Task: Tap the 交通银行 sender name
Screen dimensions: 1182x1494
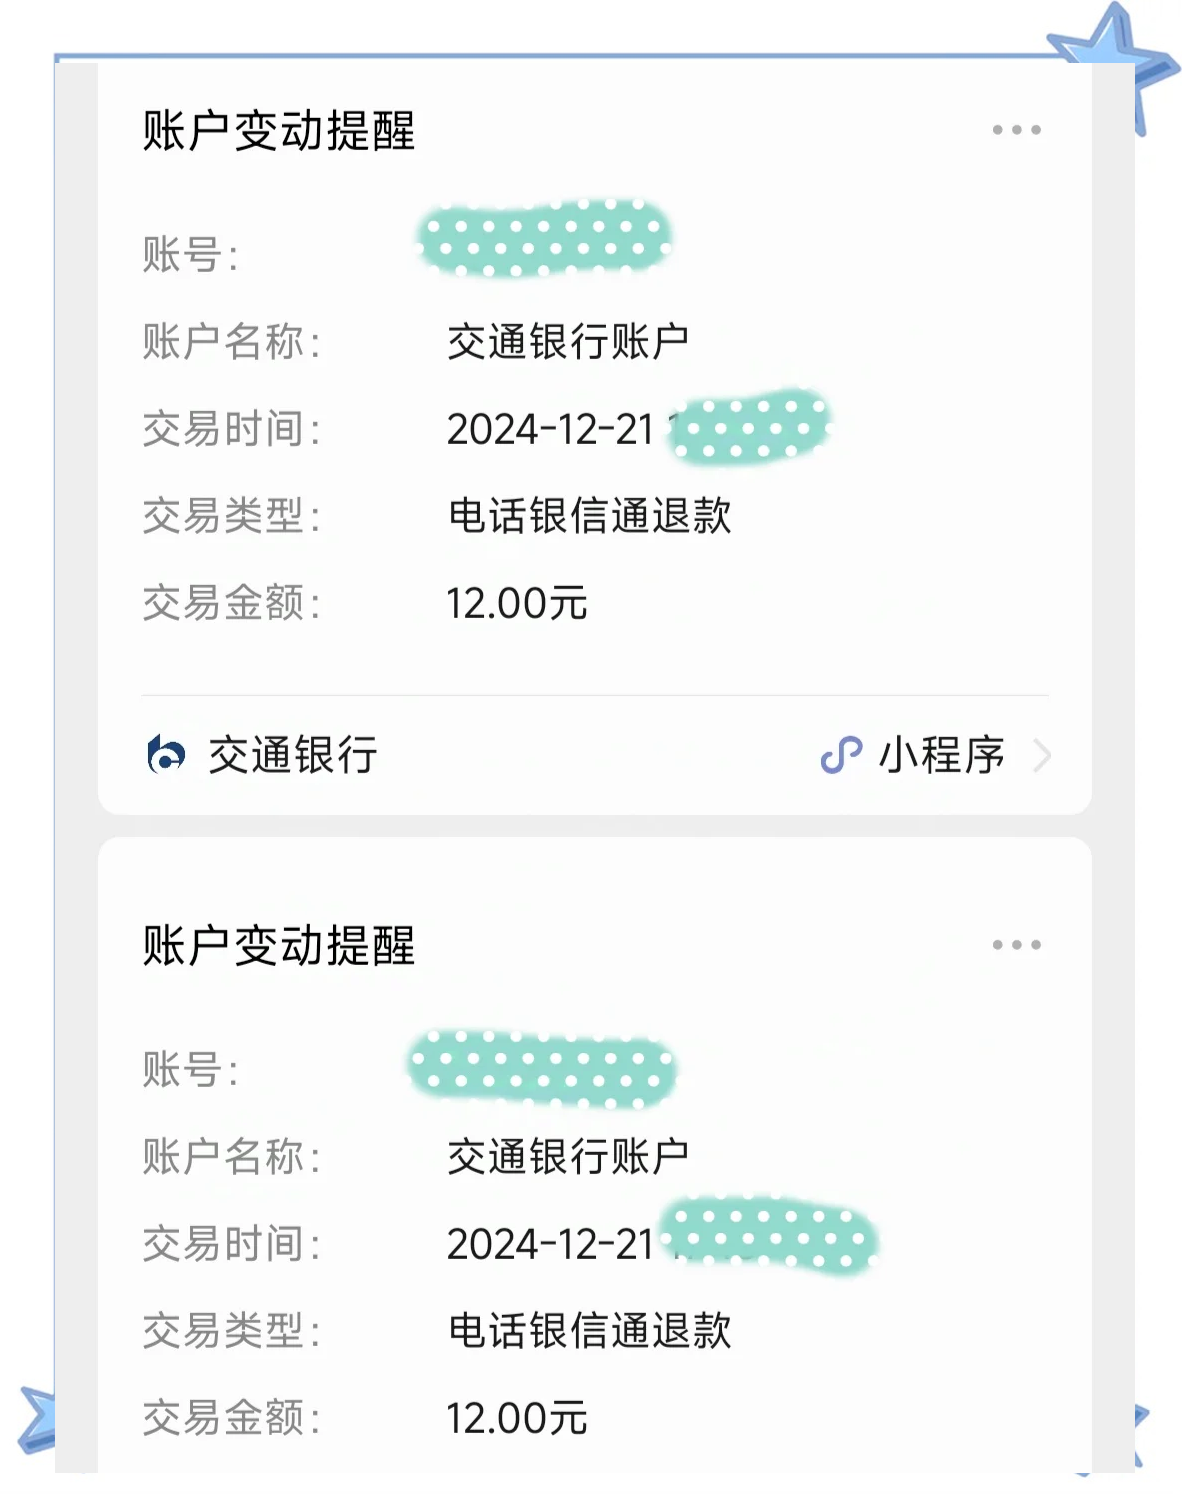Action: 292,755
